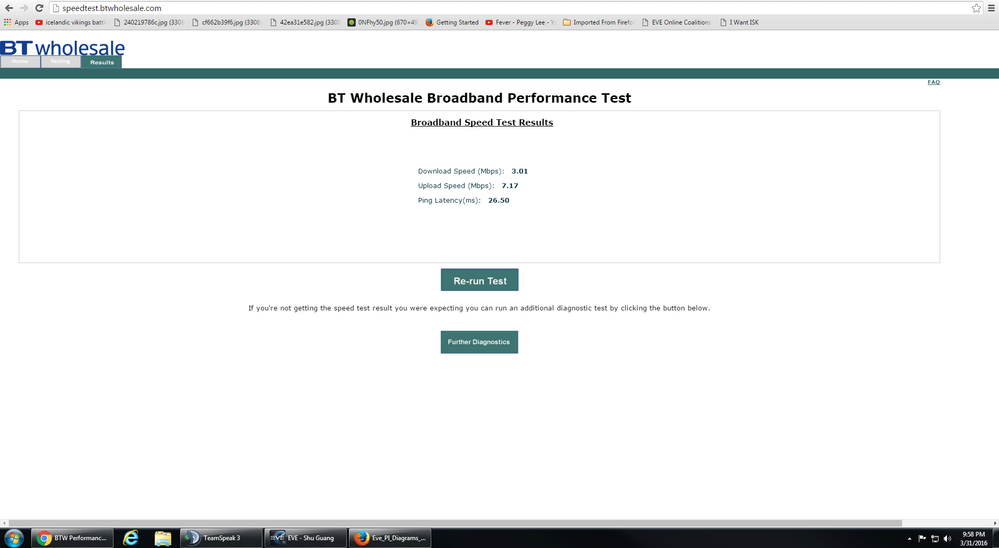Screen dimensions: 999x548
Task: Click the BT wholesale logo
Action: coord(62,48)
